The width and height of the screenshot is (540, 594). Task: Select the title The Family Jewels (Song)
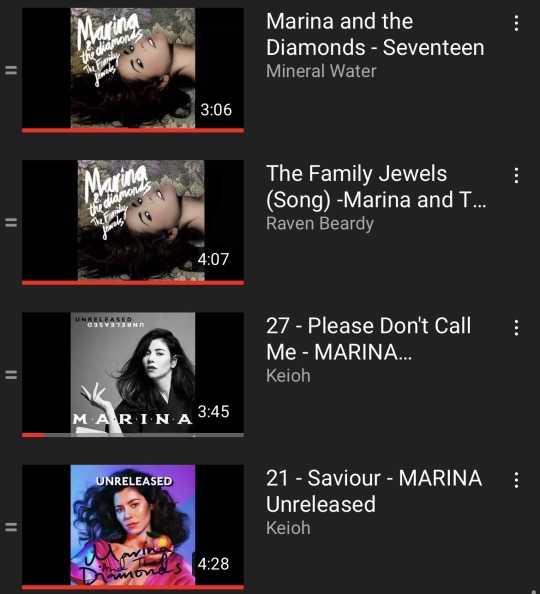click(376, 186)
